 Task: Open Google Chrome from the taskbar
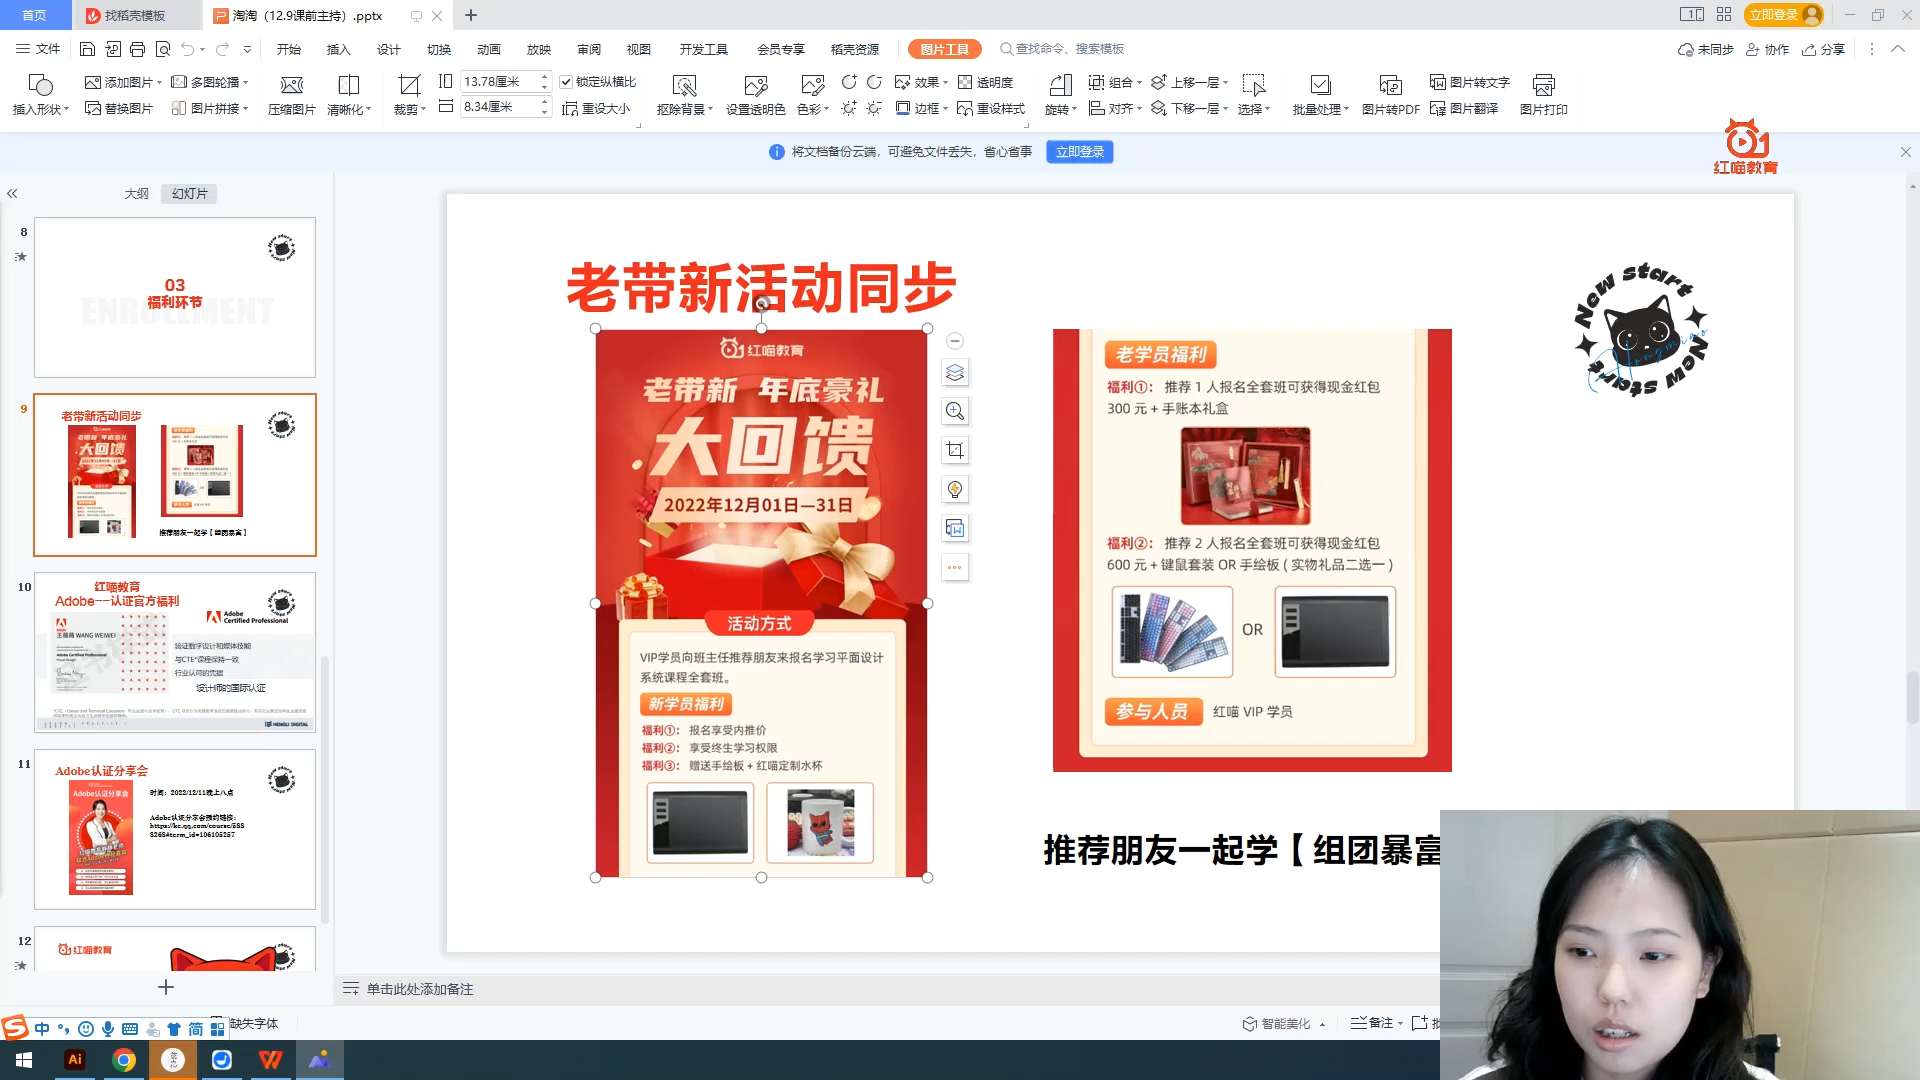(124, 1060)
